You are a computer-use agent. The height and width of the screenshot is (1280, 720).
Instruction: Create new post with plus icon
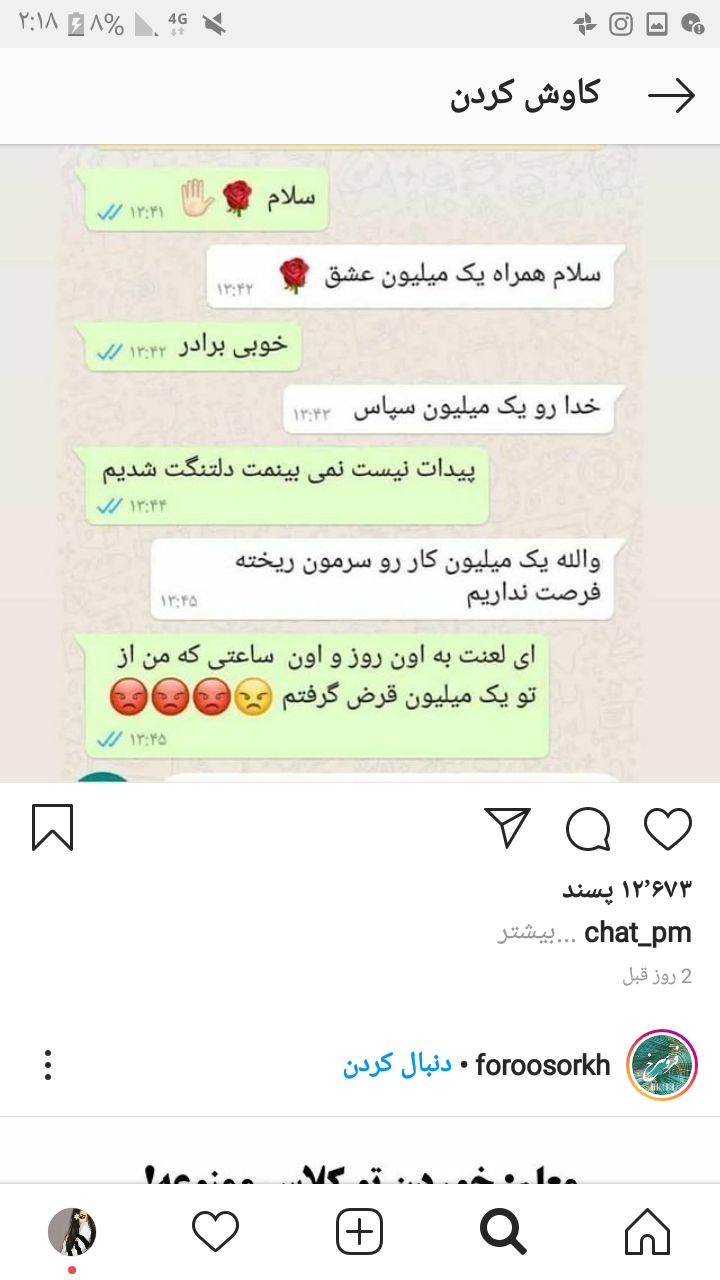coord(359,1232)
